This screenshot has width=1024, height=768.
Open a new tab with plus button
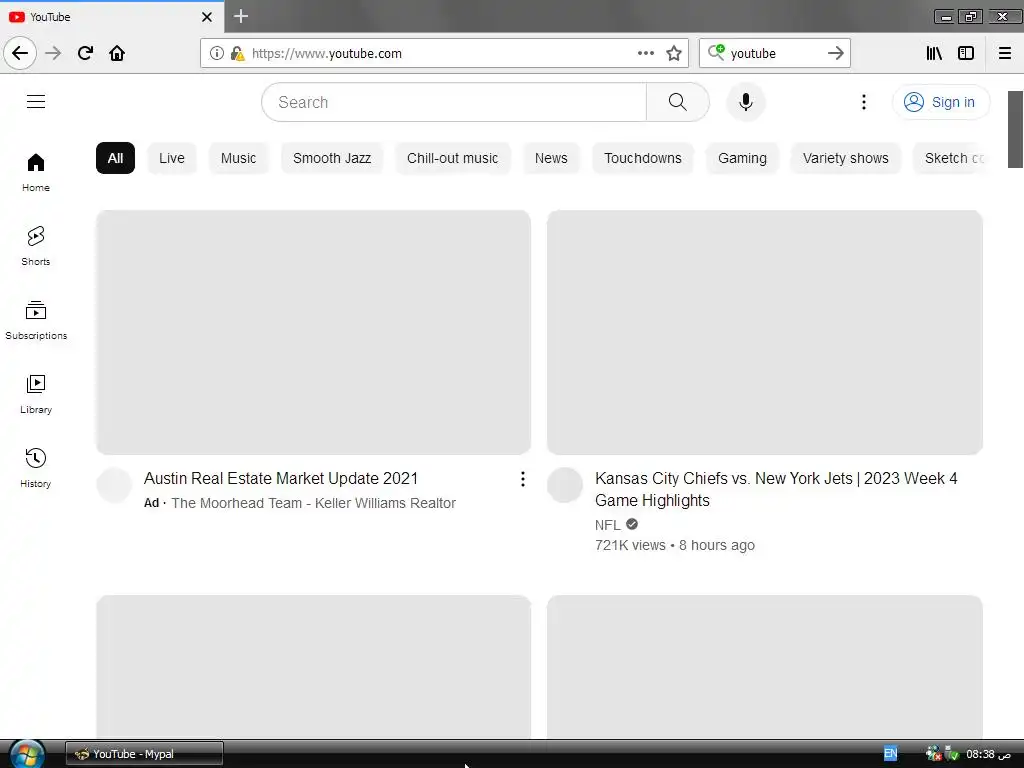(x=240, y=16)
